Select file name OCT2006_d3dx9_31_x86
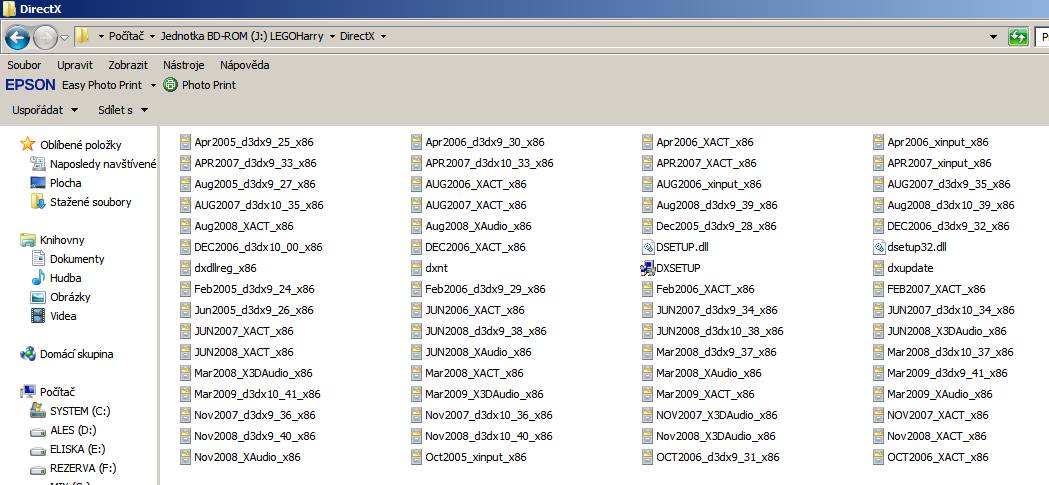Viewport: 1049px width, 485px height. tap(718, 458)
